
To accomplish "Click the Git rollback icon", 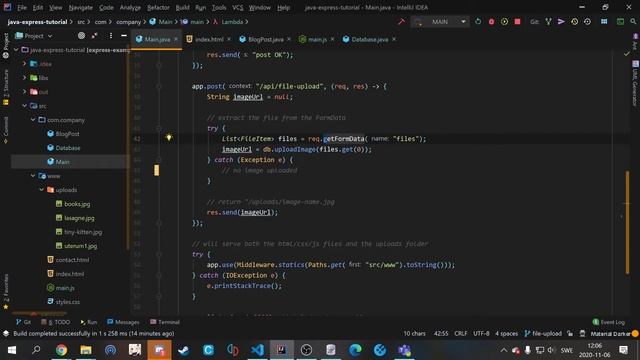I will pos(587,22).
